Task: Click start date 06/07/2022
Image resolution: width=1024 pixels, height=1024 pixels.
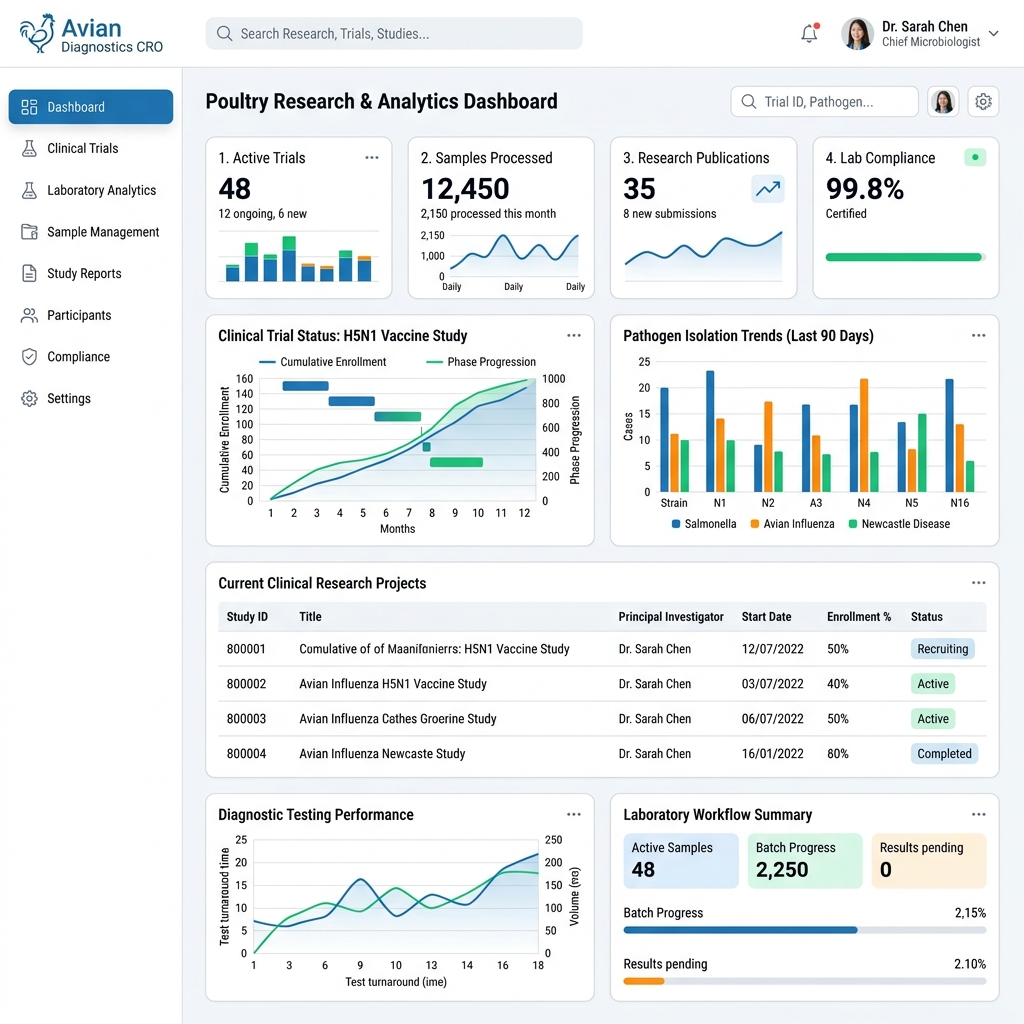Action: coord(773,718)
